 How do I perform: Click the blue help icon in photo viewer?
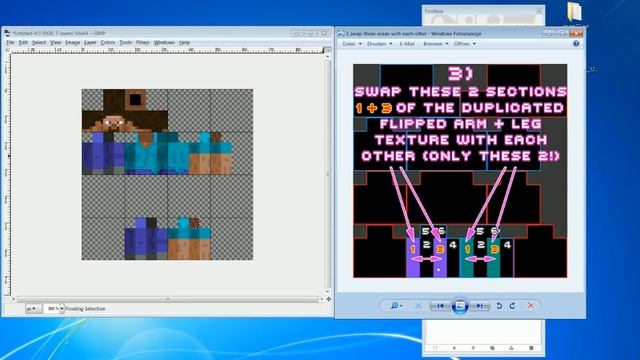click(x=576, y=44)
